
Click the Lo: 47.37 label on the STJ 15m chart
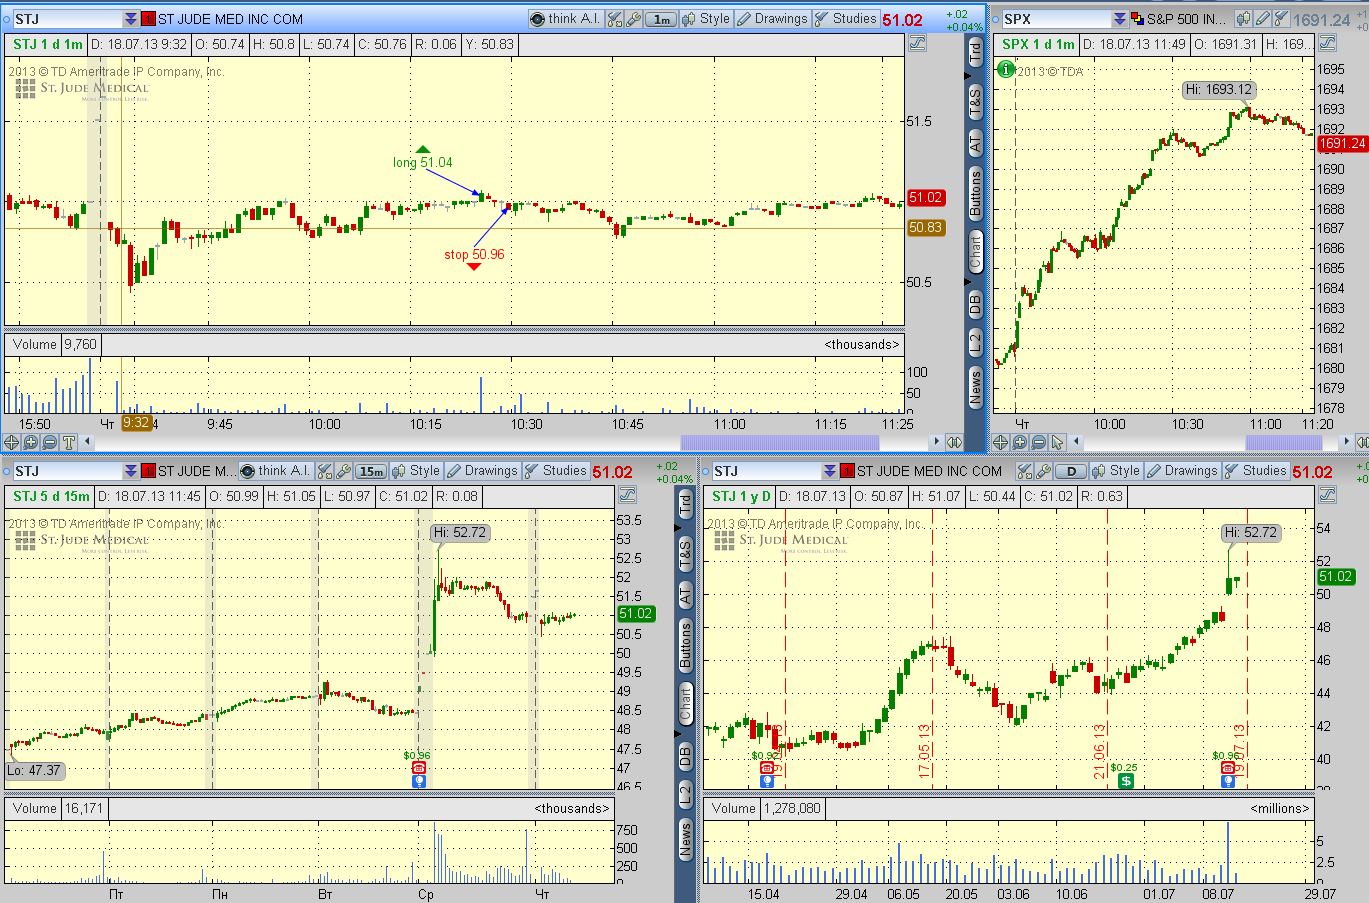[36, 770]
